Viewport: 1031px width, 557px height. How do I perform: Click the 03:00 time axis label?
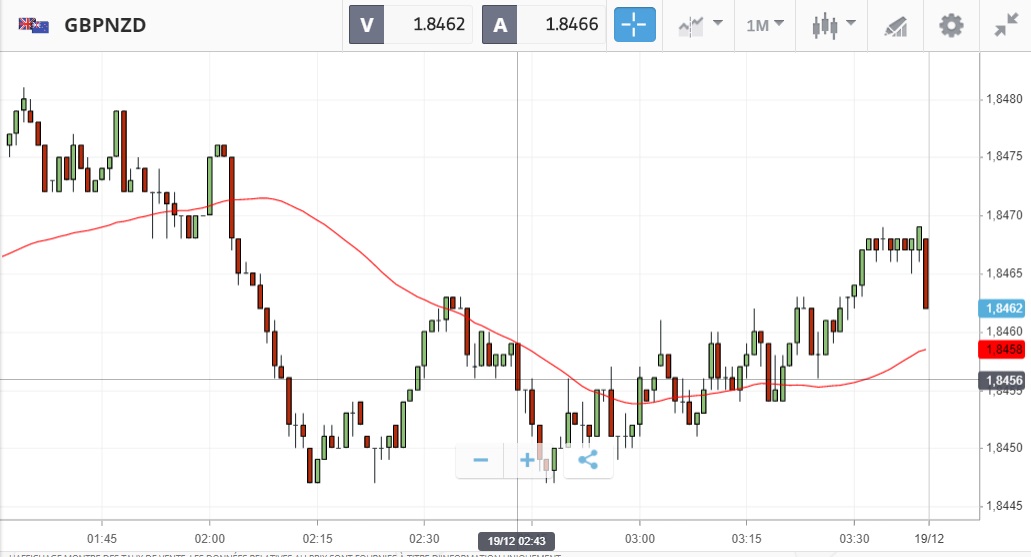639,523
